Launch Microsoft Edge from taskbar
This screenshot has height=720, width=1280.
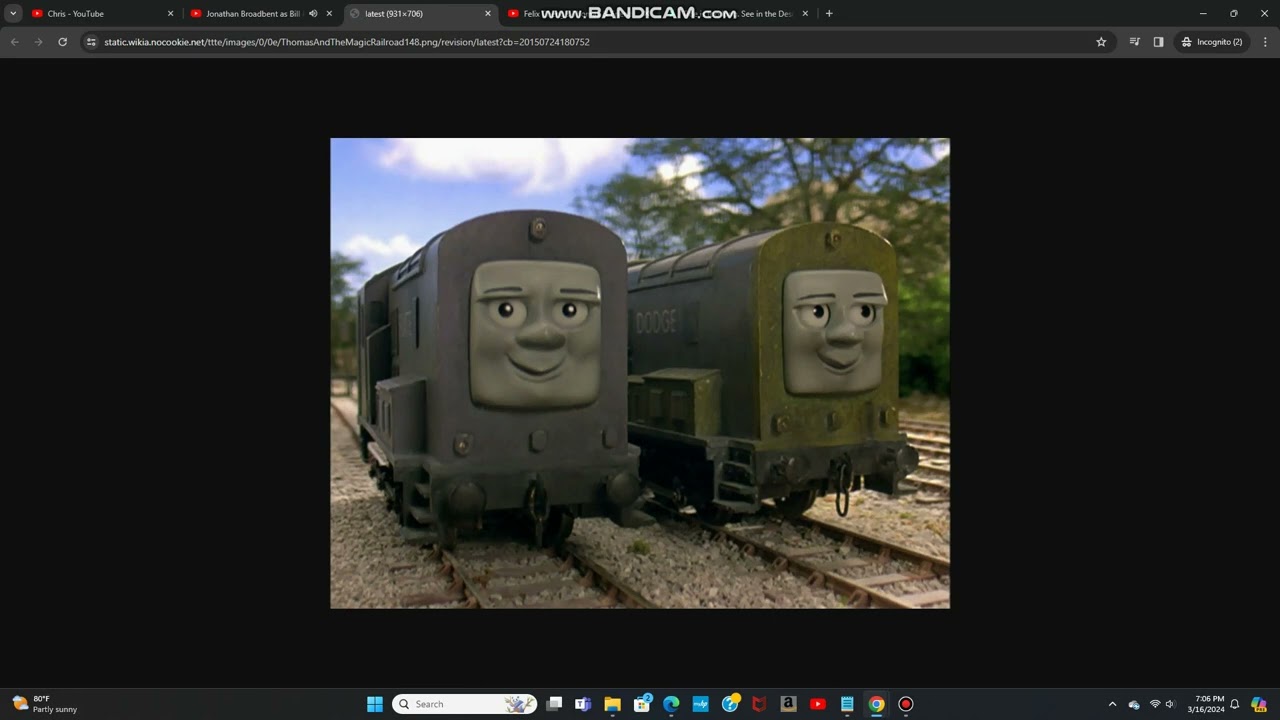tap(671, 704)
